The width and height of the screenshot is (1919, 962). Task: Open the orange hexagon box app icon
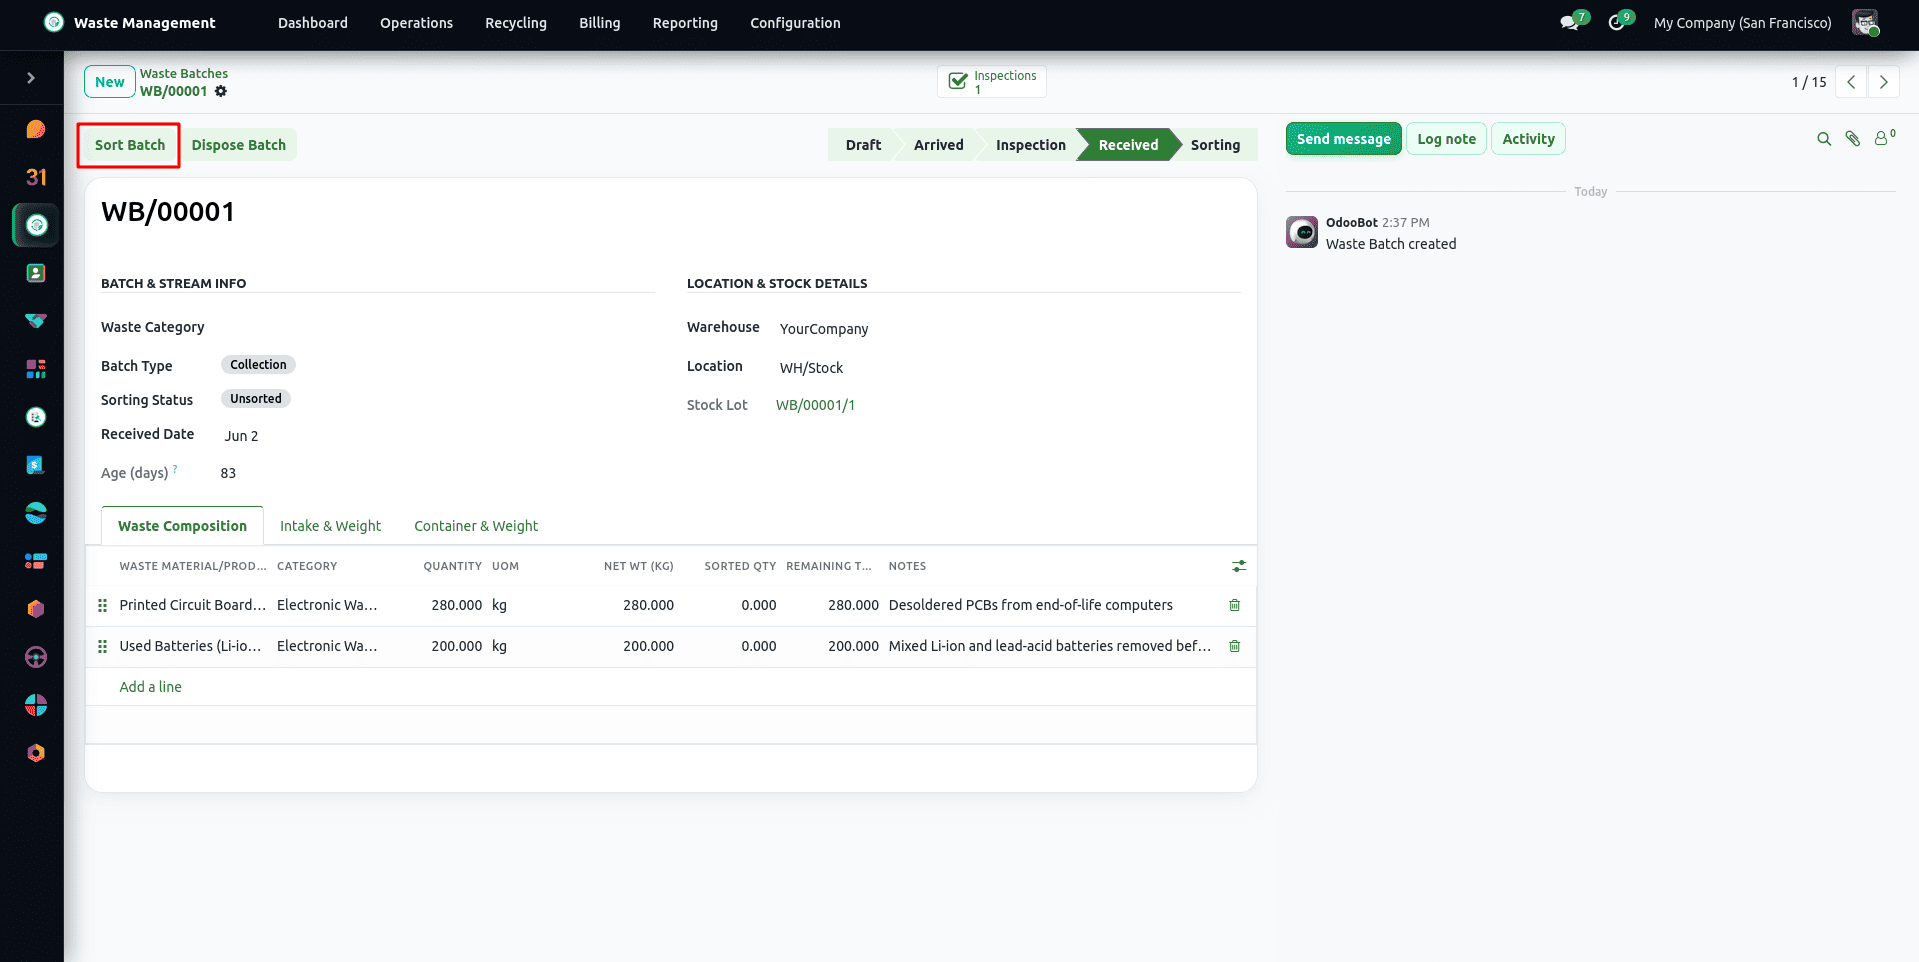tap(36, 609)
